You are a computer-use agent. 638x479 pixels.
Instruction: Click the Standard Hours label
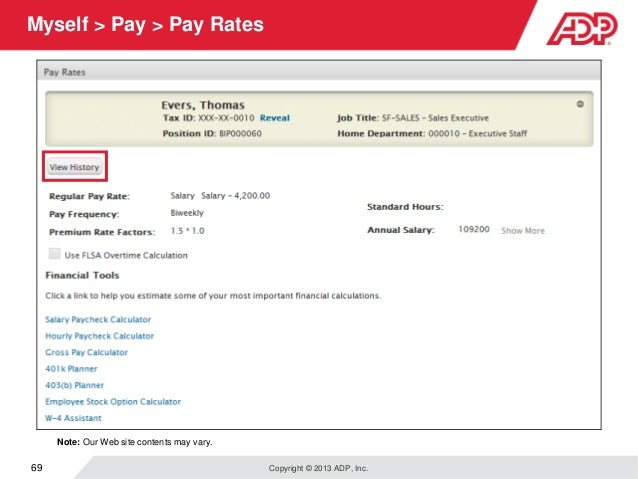tap(405, 207)
